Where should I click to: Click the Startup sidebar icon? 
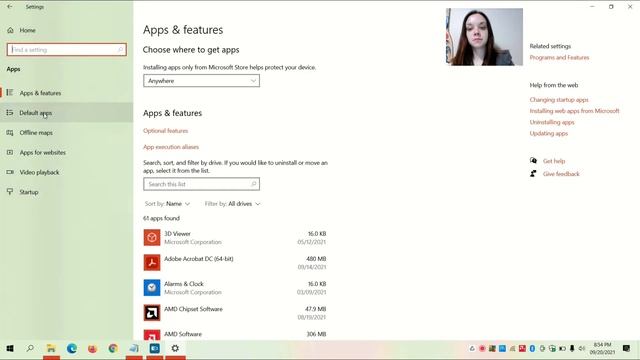coord(10,191)
